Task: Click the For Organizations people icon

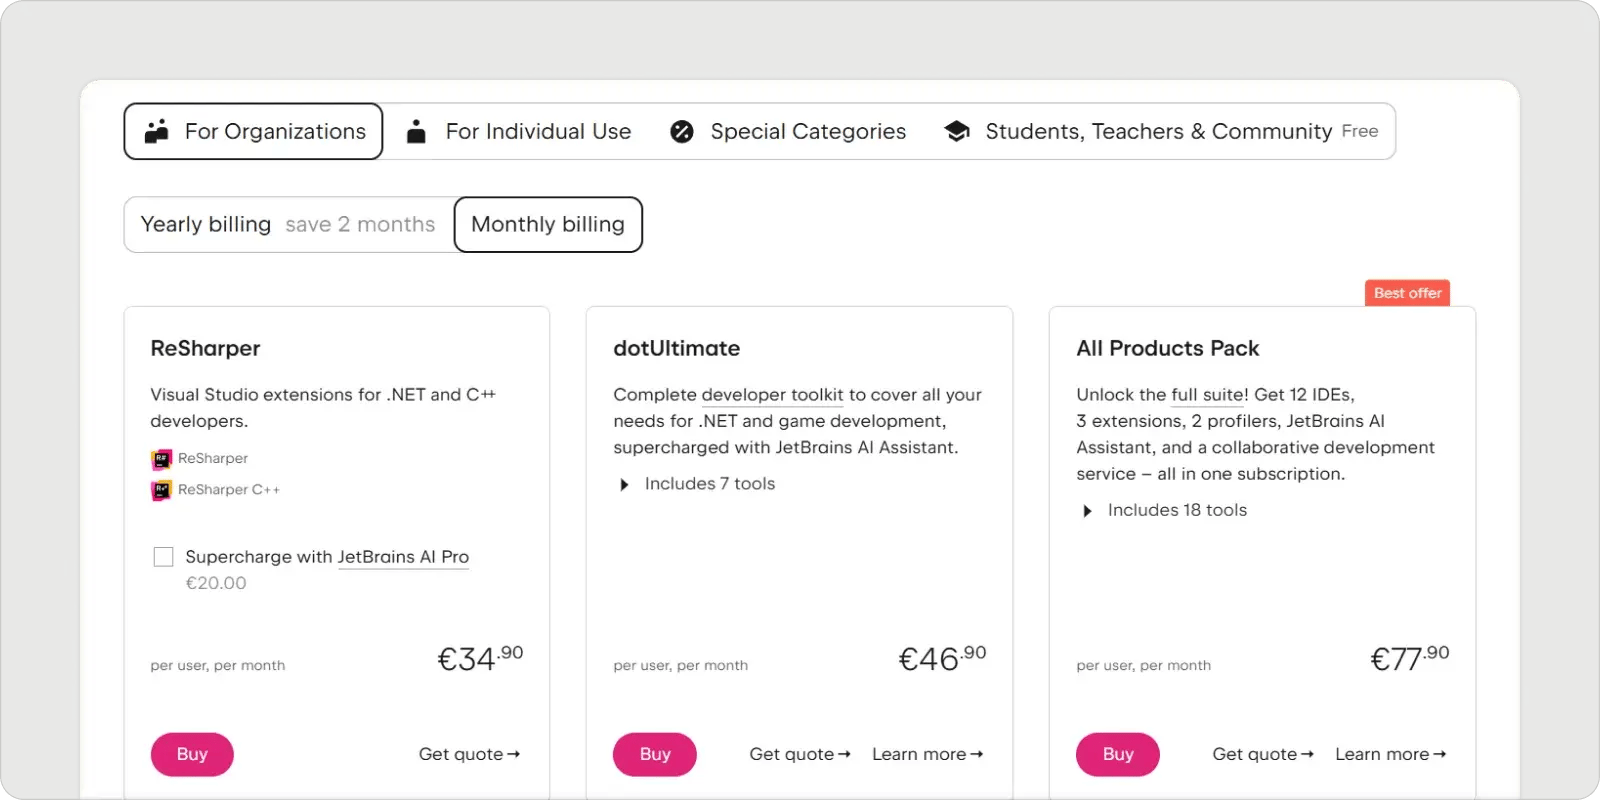Action: [157, 131]
